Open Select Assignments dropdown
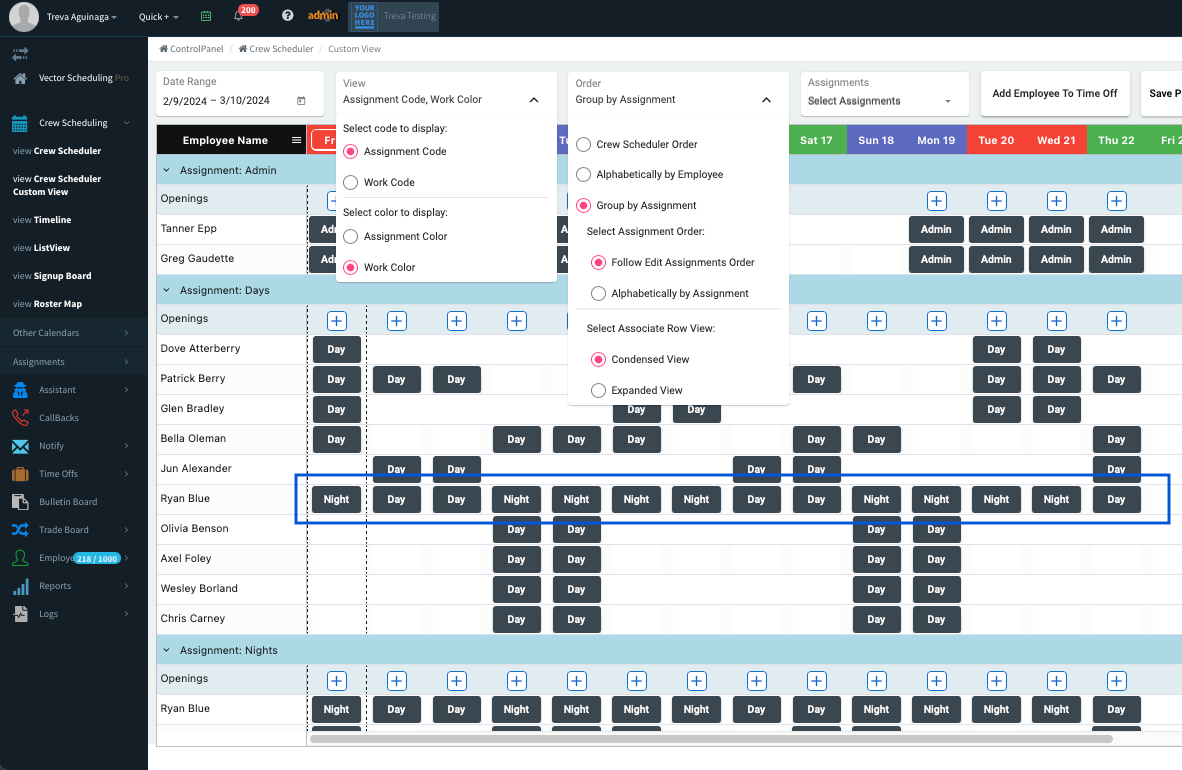Viewport: 1182px width, 770px height. (883, 94)
